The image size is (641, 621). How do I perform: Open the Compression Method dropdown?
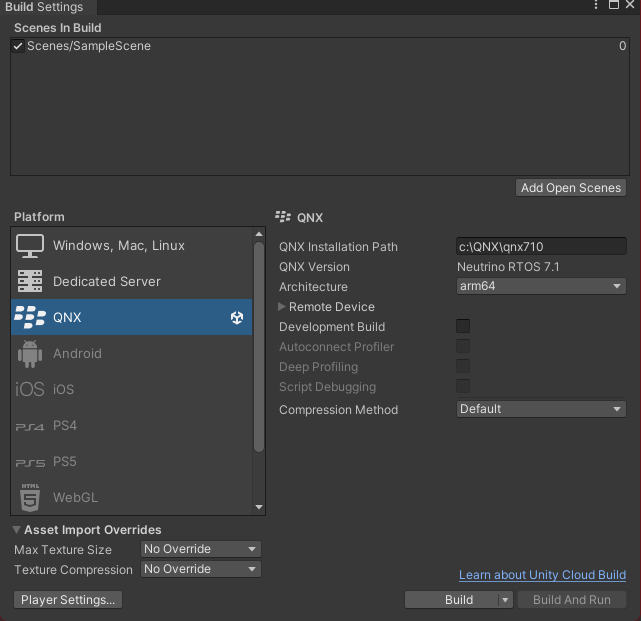[x=541, y=409]
